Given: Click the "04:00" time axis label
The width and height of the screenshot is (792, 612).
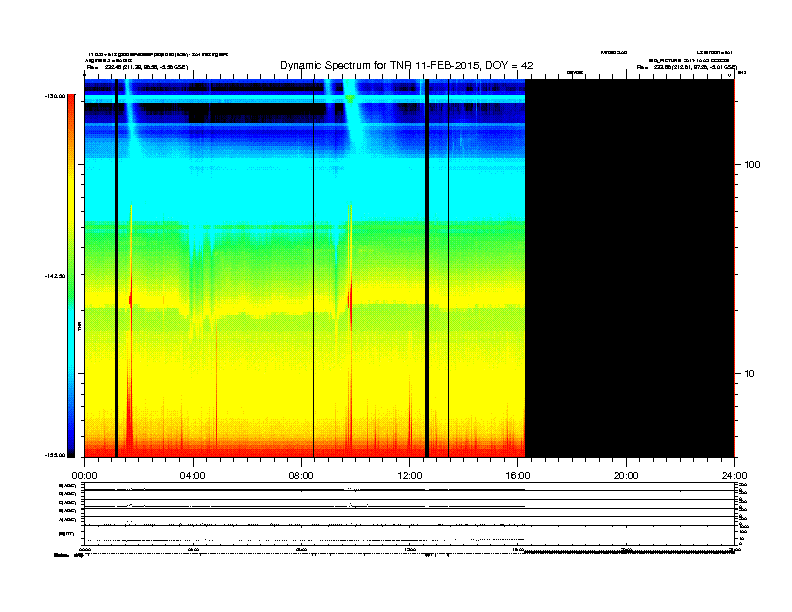Looking at the screenshot, I should (x=193, y=476).
